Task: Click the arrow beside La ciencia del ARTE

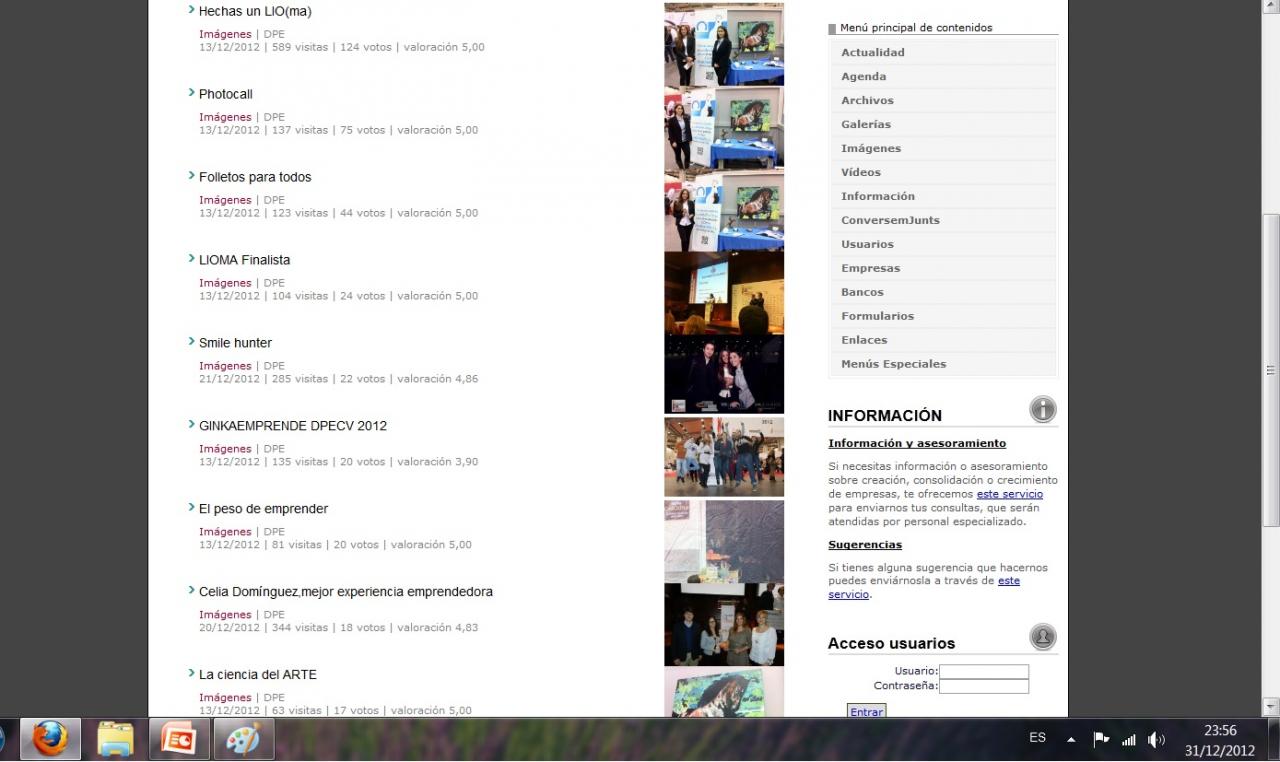Action: click(x=191, y=674)
